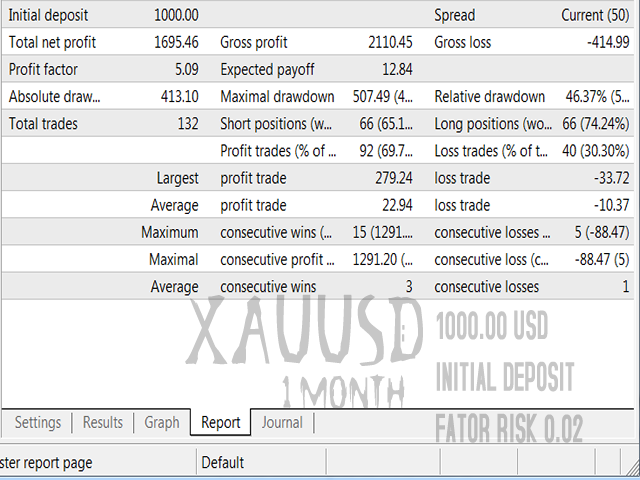Show the Graph tab

pyautogui.click(x=162, y=423)
